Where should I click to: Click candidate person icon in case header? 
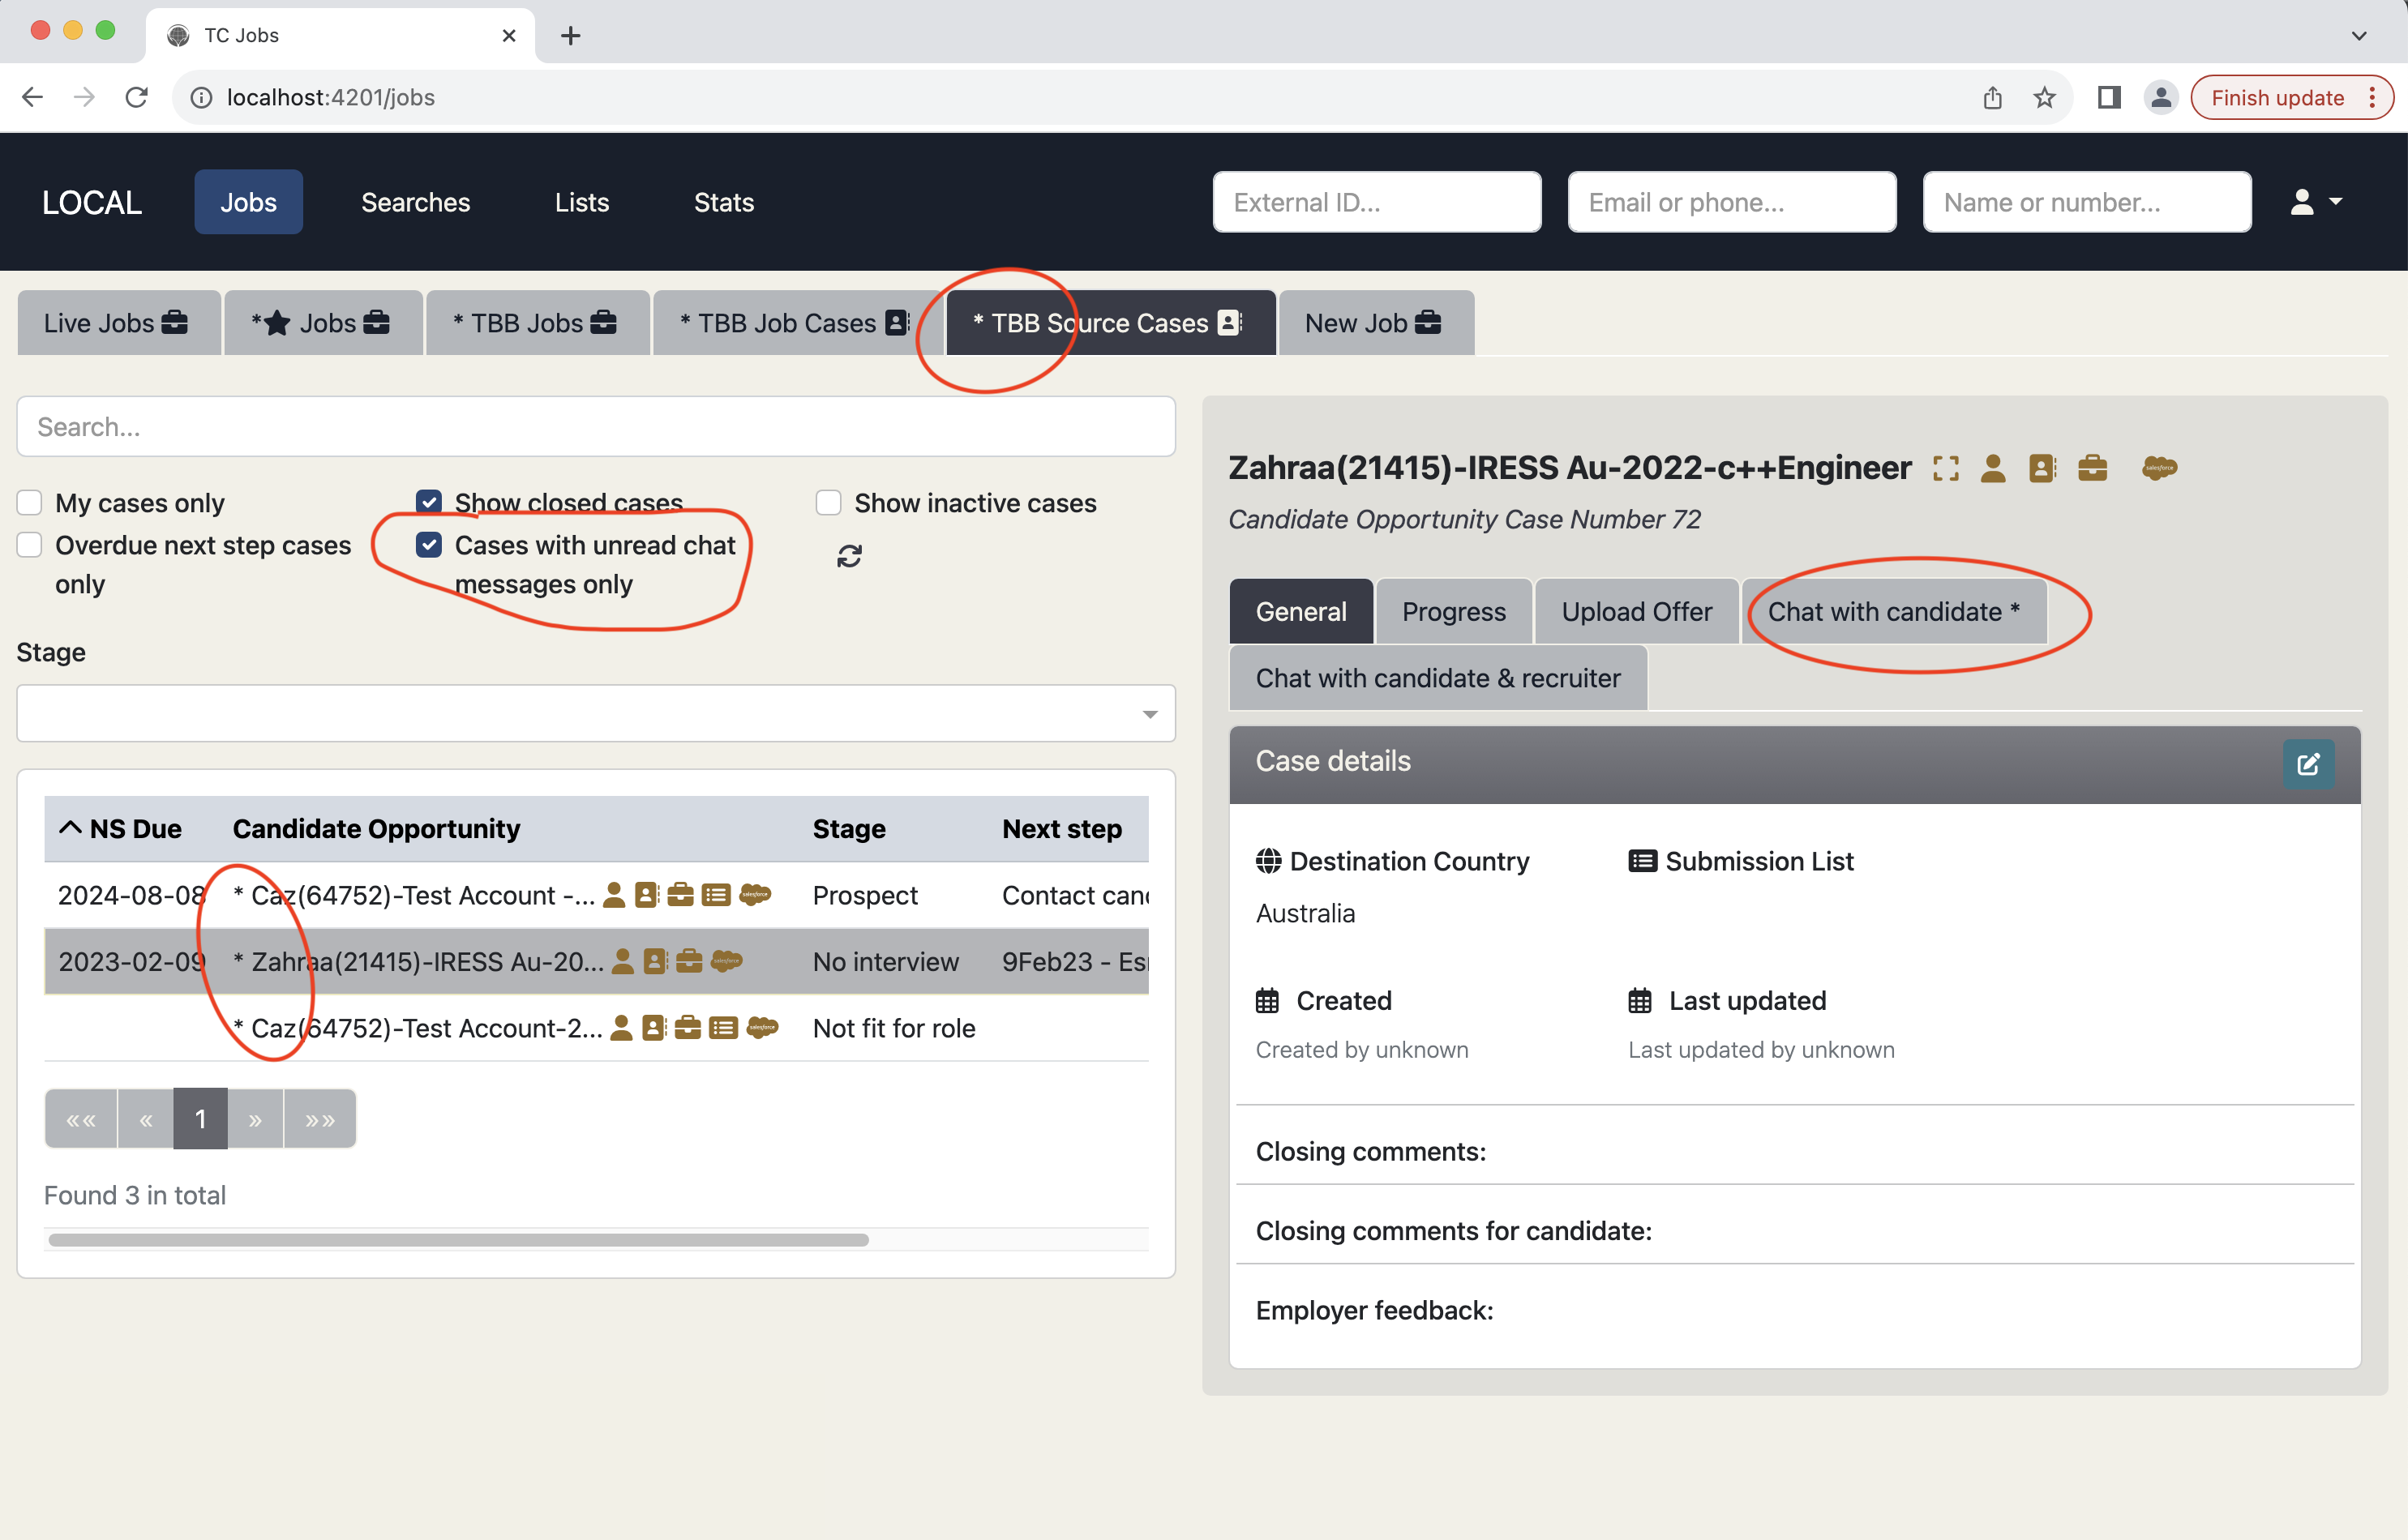(1992, 468)
